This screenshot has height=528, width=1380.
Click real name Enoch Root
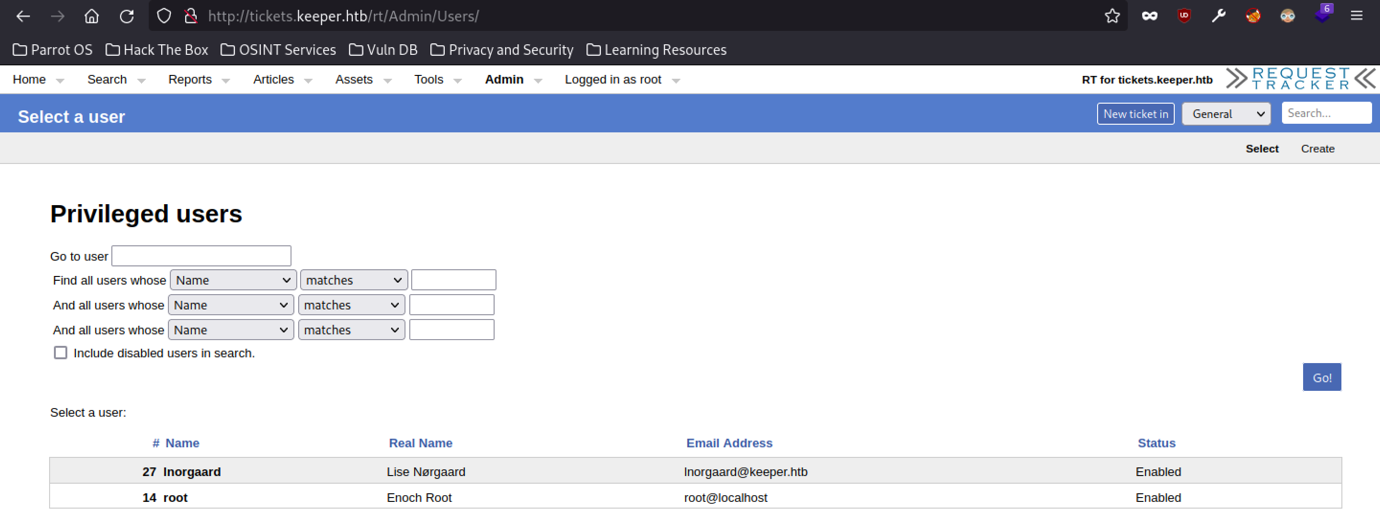[419, 497]
